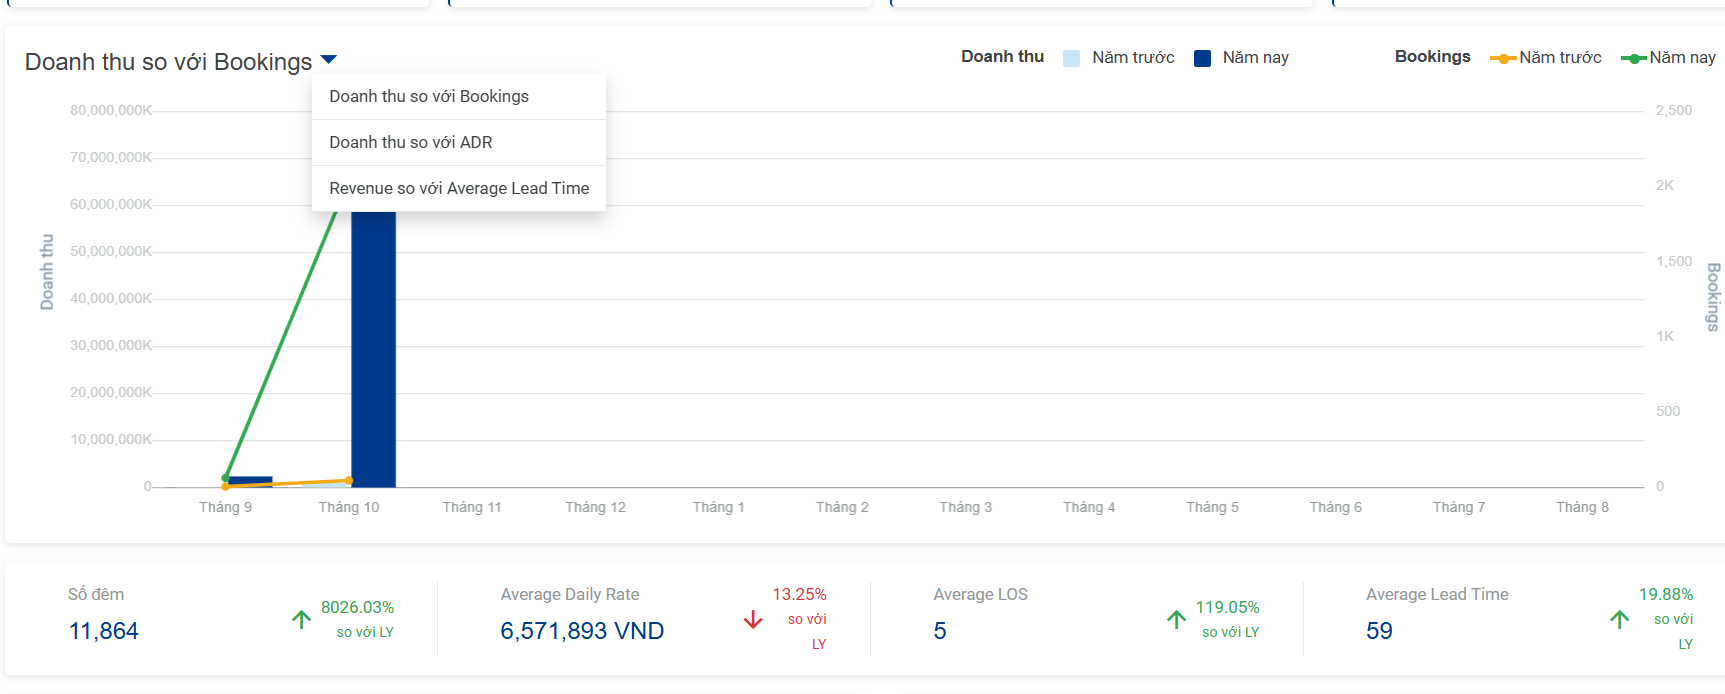Click the Số đêm green up arrow icon
The height and width of the screenshot is (694, 1725).
pos(301,619)
